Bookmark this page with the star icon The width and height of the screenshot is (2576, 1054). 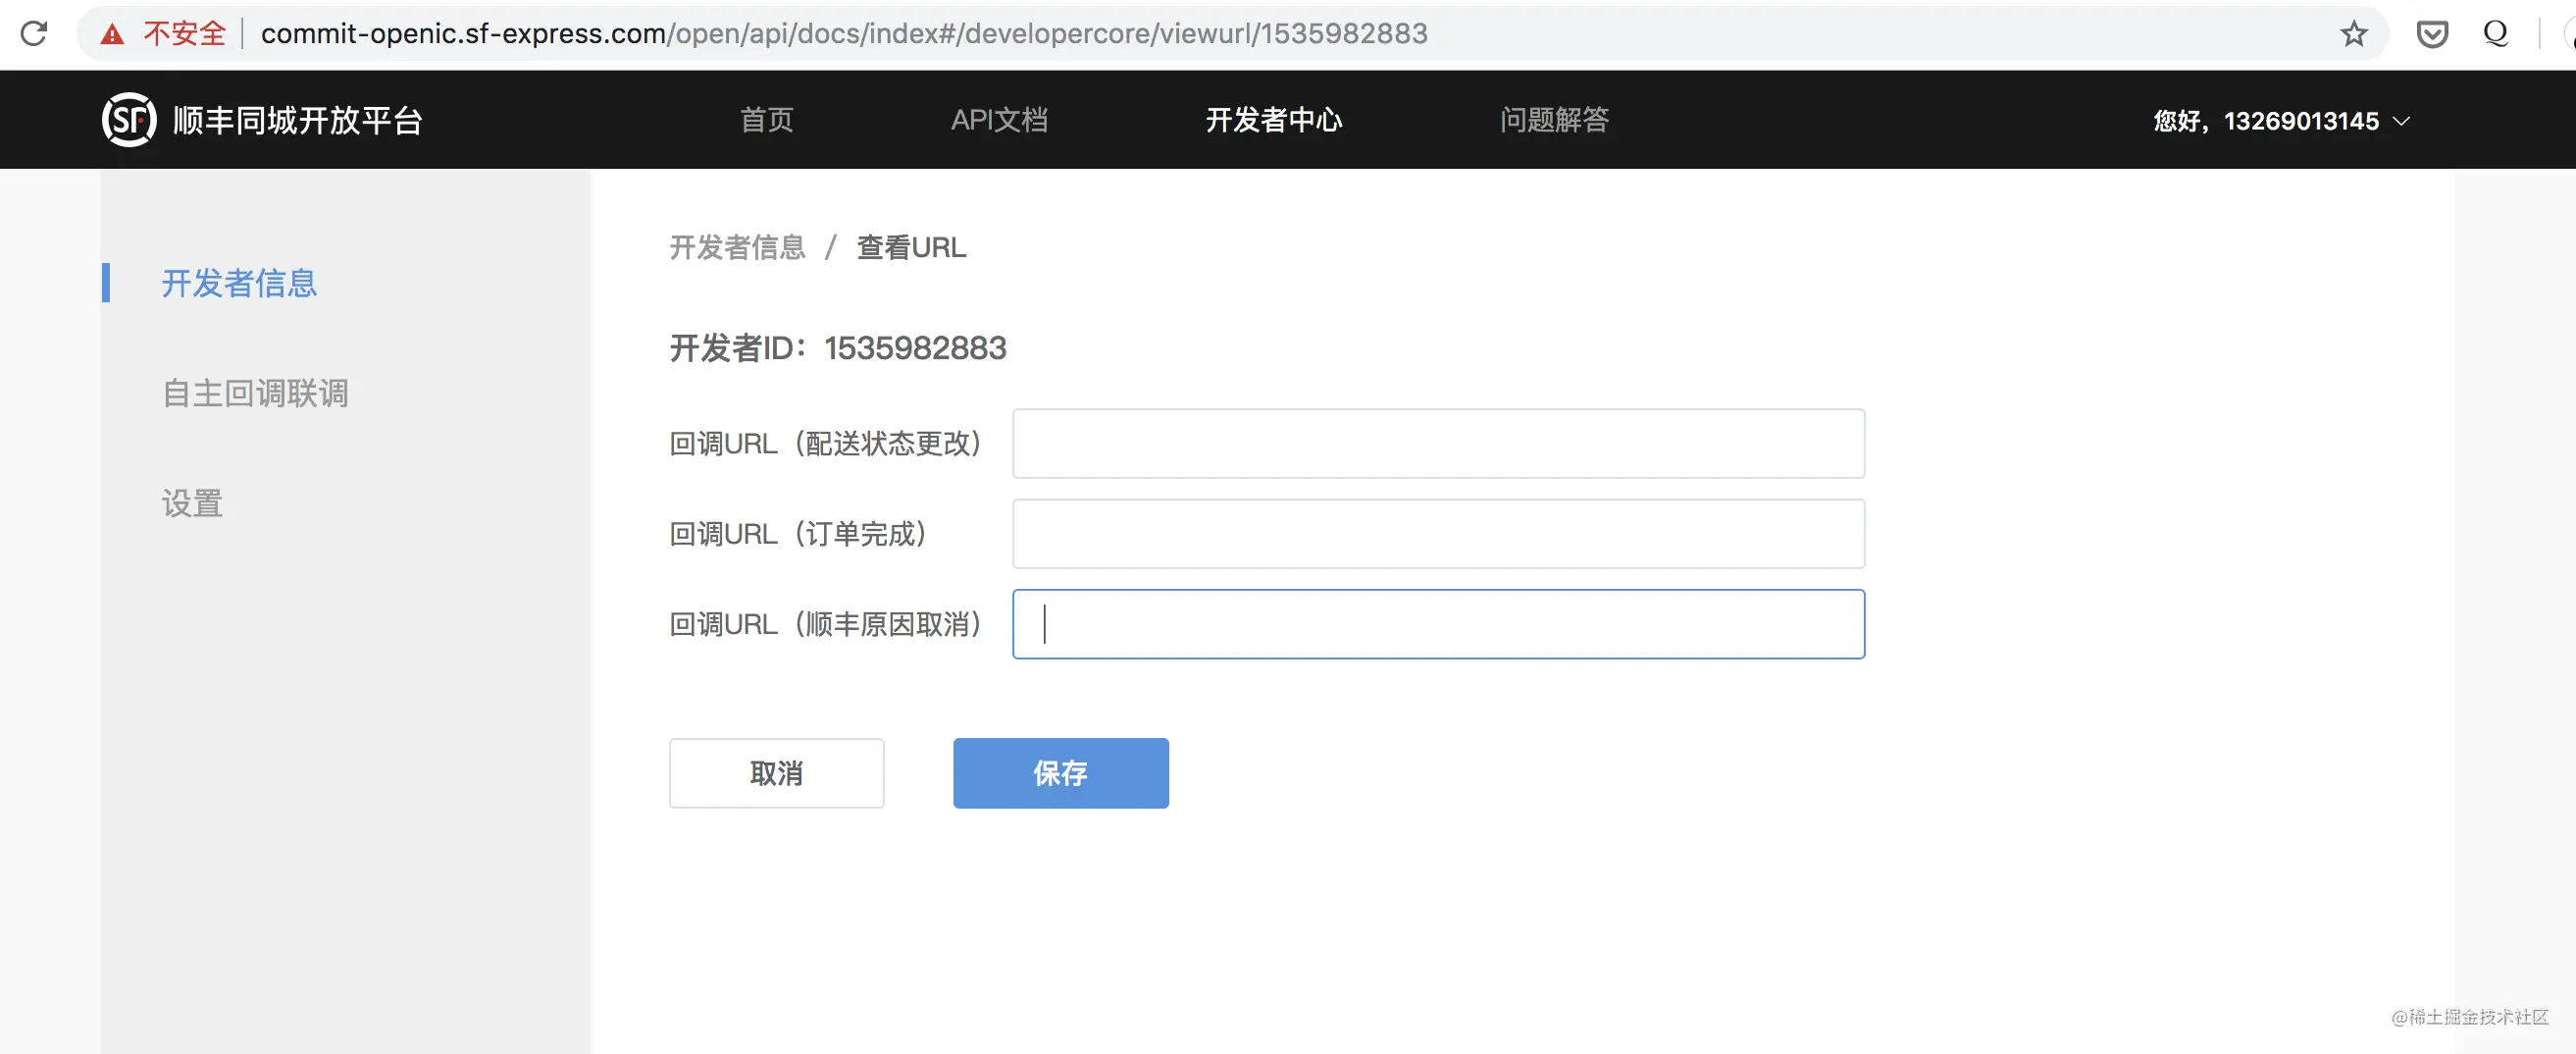(x=2354, y=34)
